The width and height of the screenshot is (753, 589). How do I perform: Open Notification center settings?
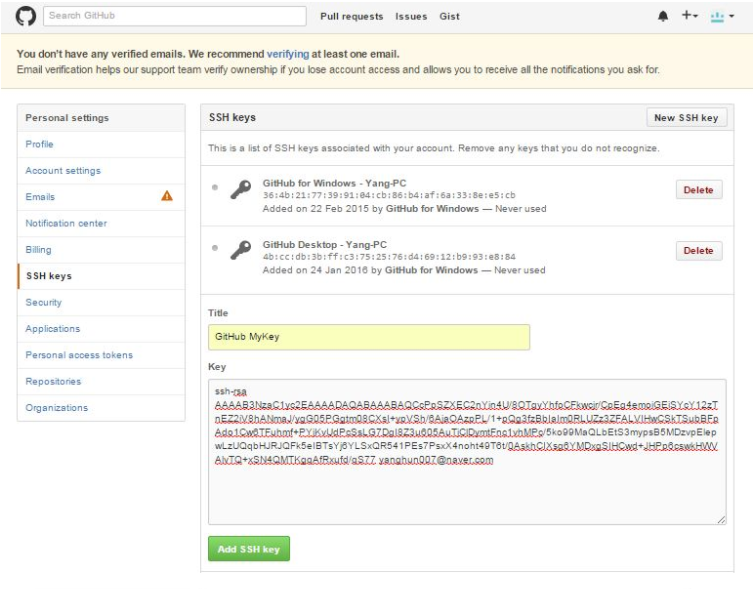(66, 223)
